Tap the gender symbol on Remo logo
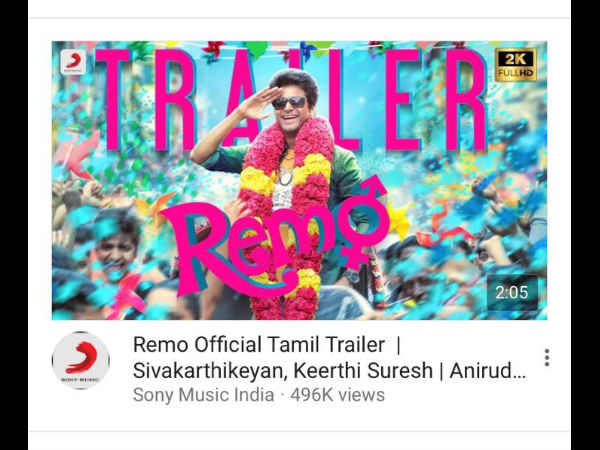600x450 pixels. coord(362,222)
